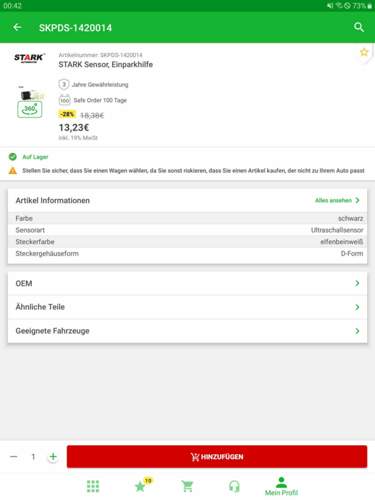
Task: Open Alles ansehen link
Action: [337, 200]
